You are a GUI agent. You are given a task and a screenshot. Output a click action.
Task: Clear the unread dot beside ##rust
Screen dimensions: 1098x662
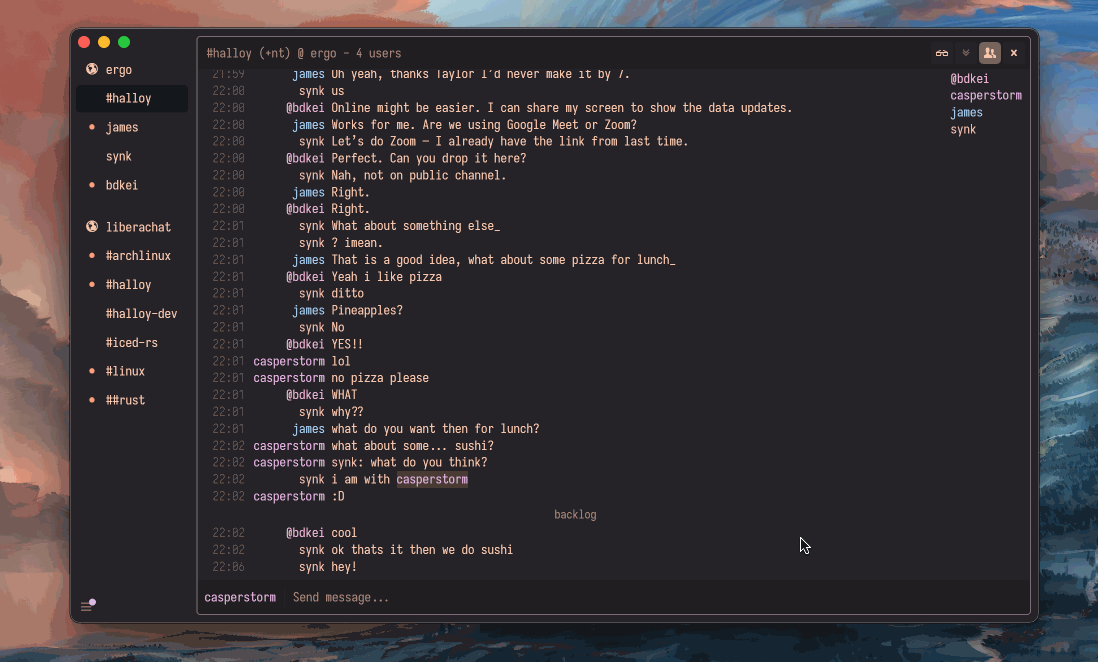[x=90, y=399]
